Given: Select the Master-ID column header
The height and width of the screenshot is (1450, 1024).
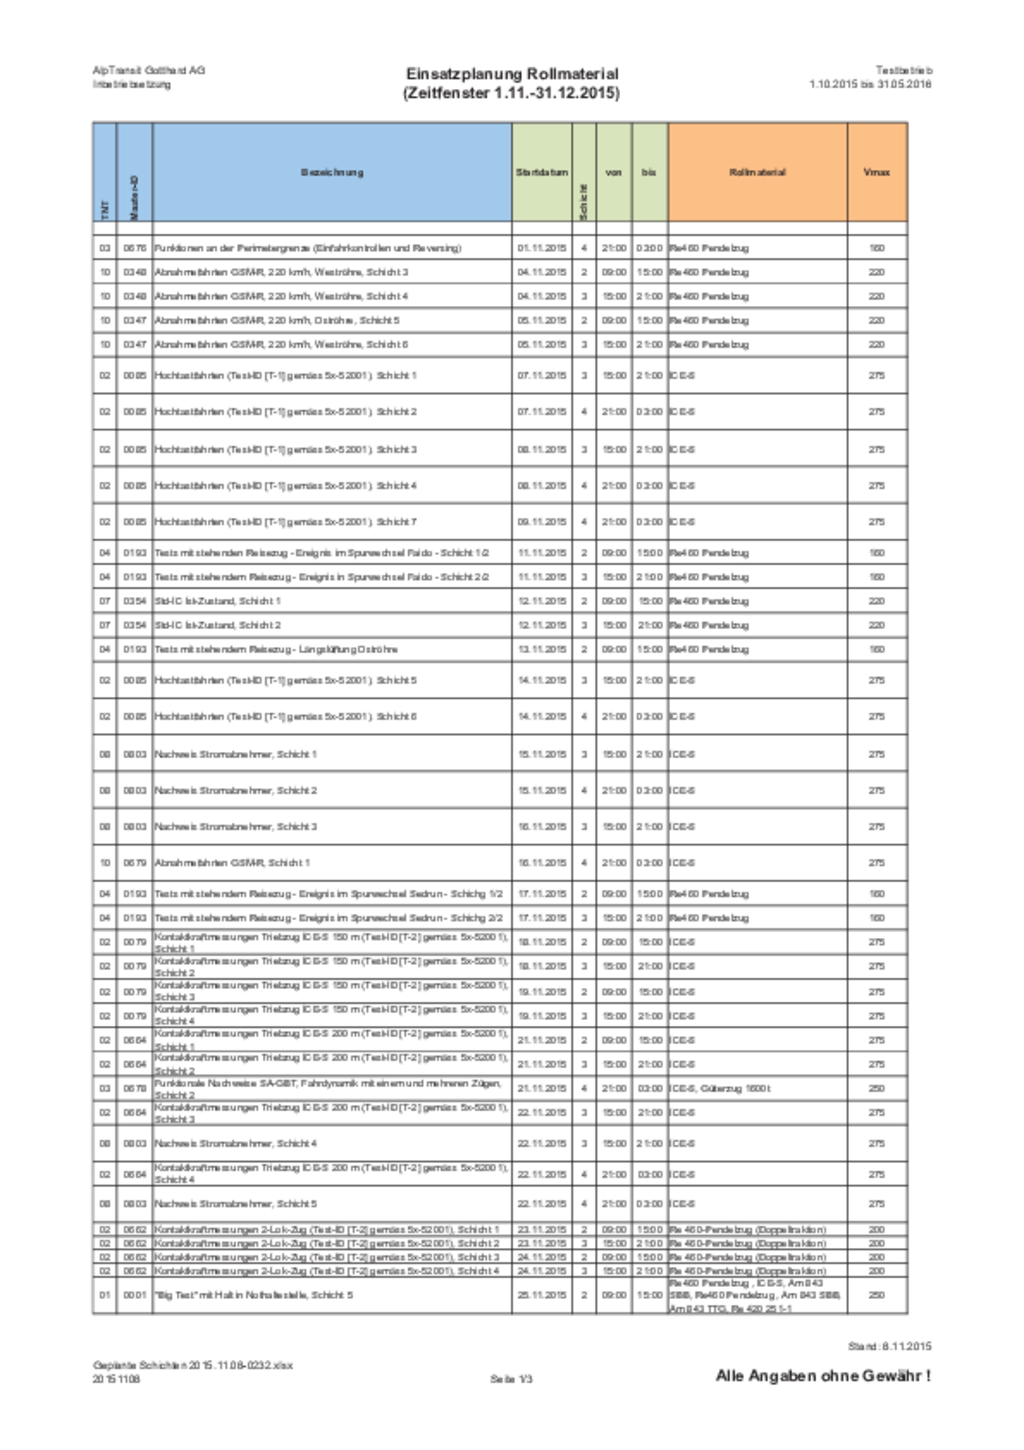Looking at the screenshot, I should tap(135, 172).
